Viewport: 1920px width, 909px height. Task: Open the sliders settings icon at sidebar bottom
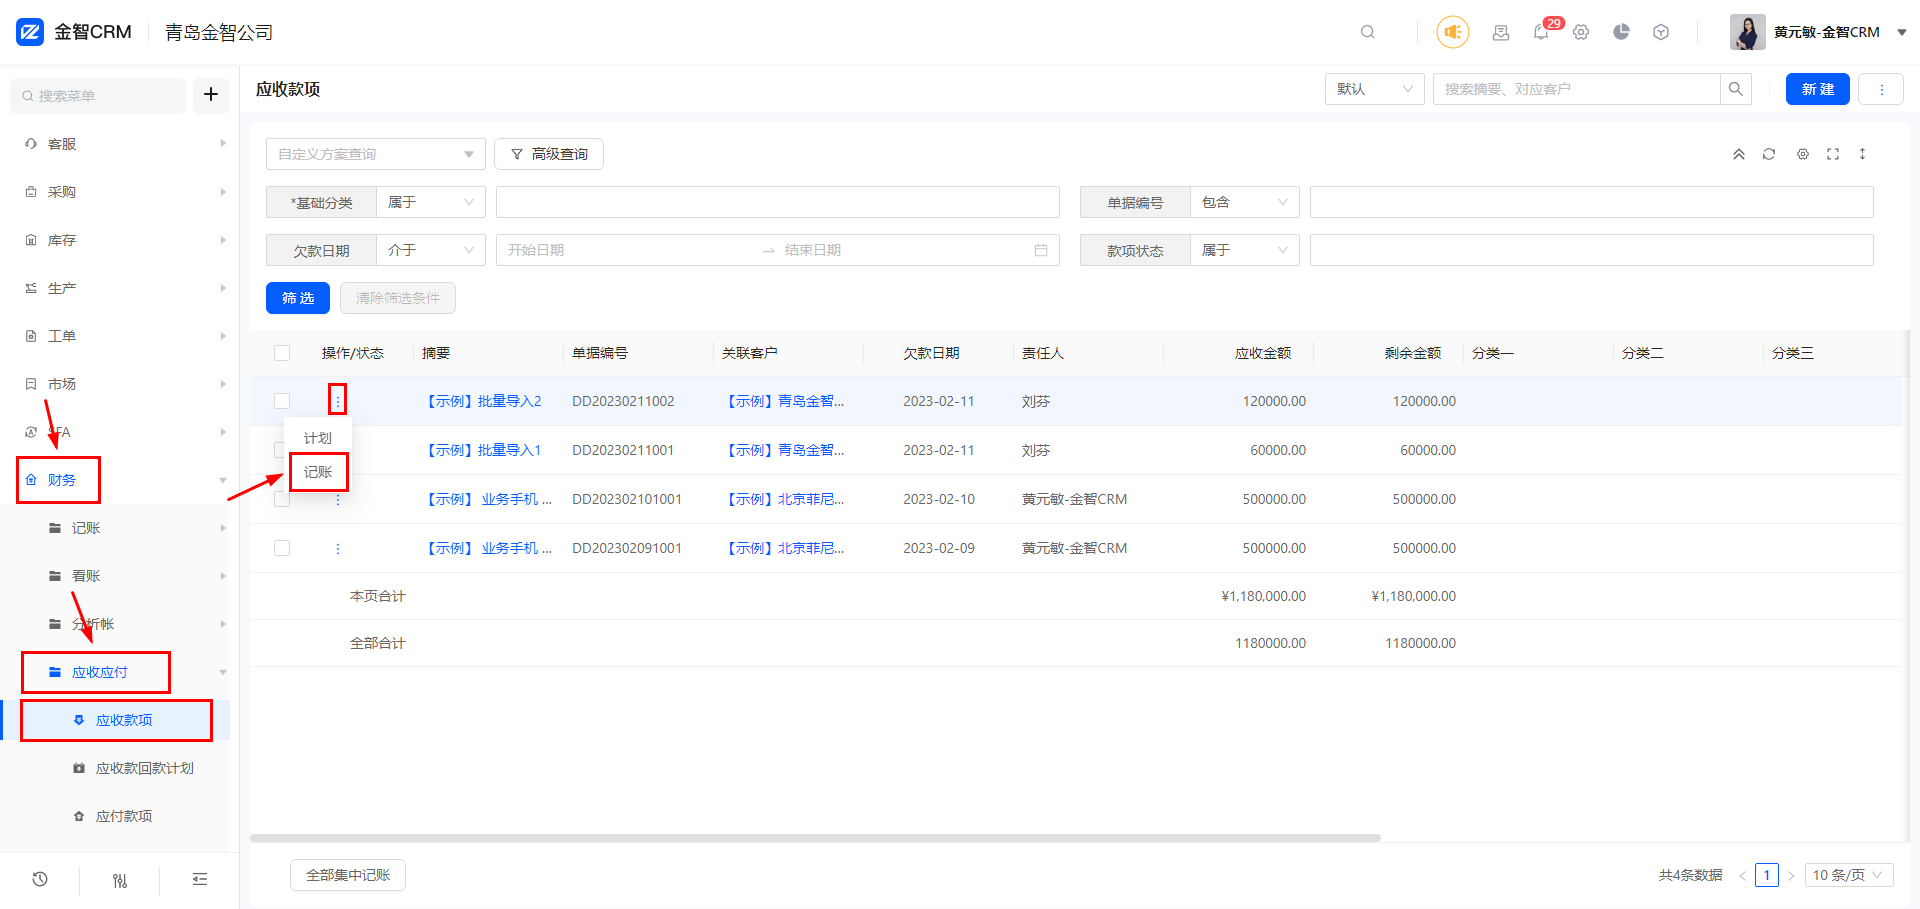120,880
